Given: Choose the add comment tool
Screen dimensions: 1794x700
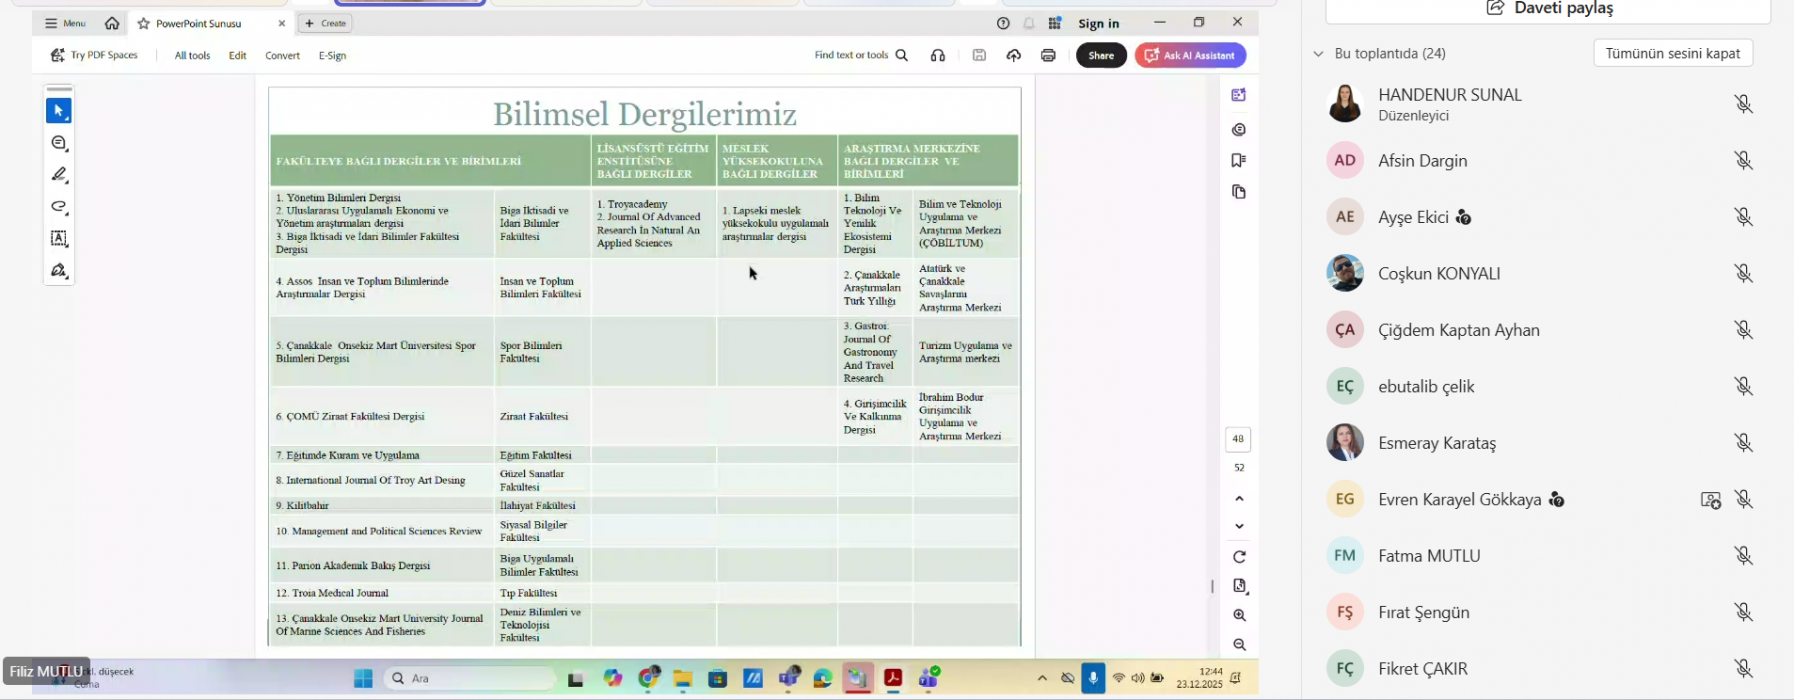Looking at the screenshot, I should click(59, 144).
